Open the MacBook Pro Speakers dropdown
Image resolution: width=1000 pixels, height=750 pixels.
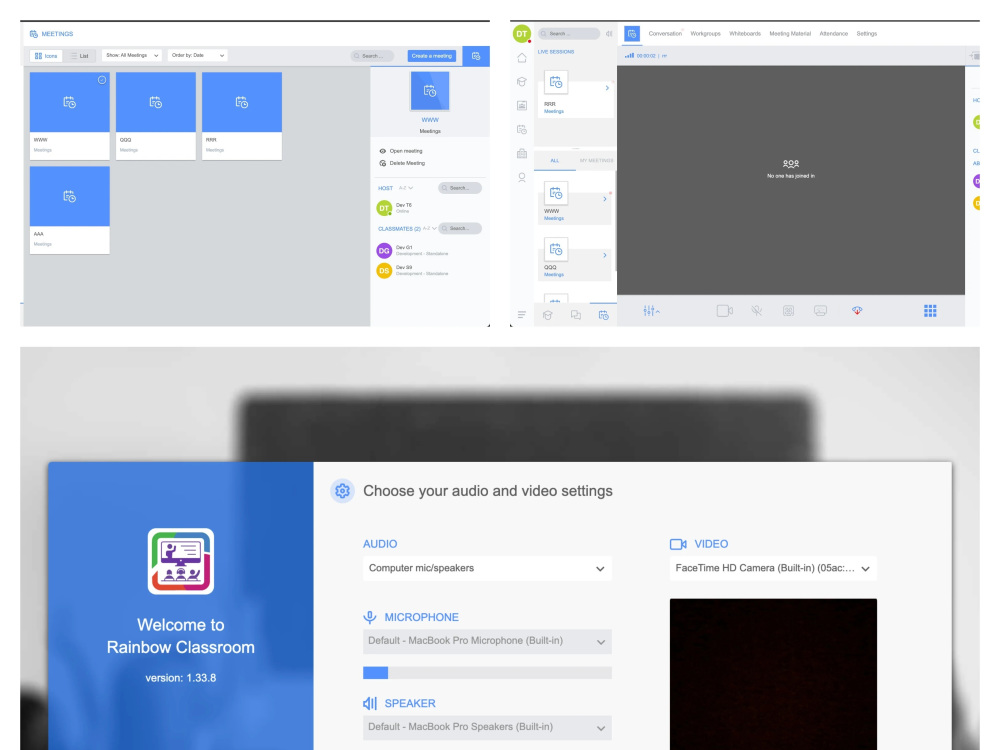pos(487,727)
